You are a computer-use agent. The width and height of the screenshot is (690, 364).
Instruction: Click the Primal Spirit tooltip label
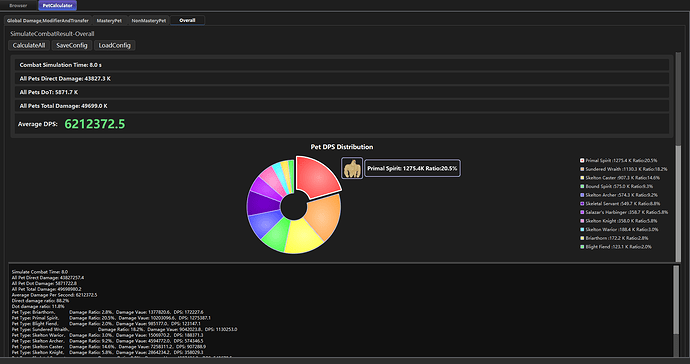(x=412, y=168)
